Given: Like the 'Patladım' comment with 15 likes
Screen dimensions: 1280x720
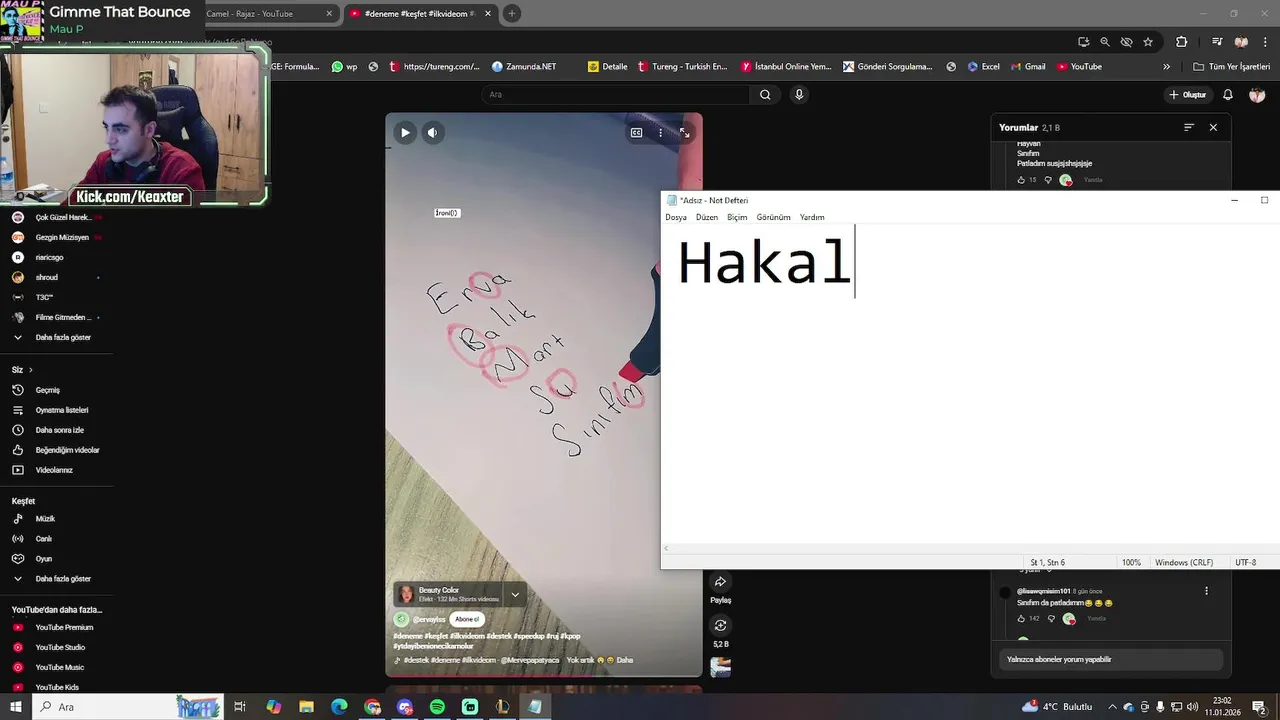Looking at the screenshot, I should point(1021,180).
